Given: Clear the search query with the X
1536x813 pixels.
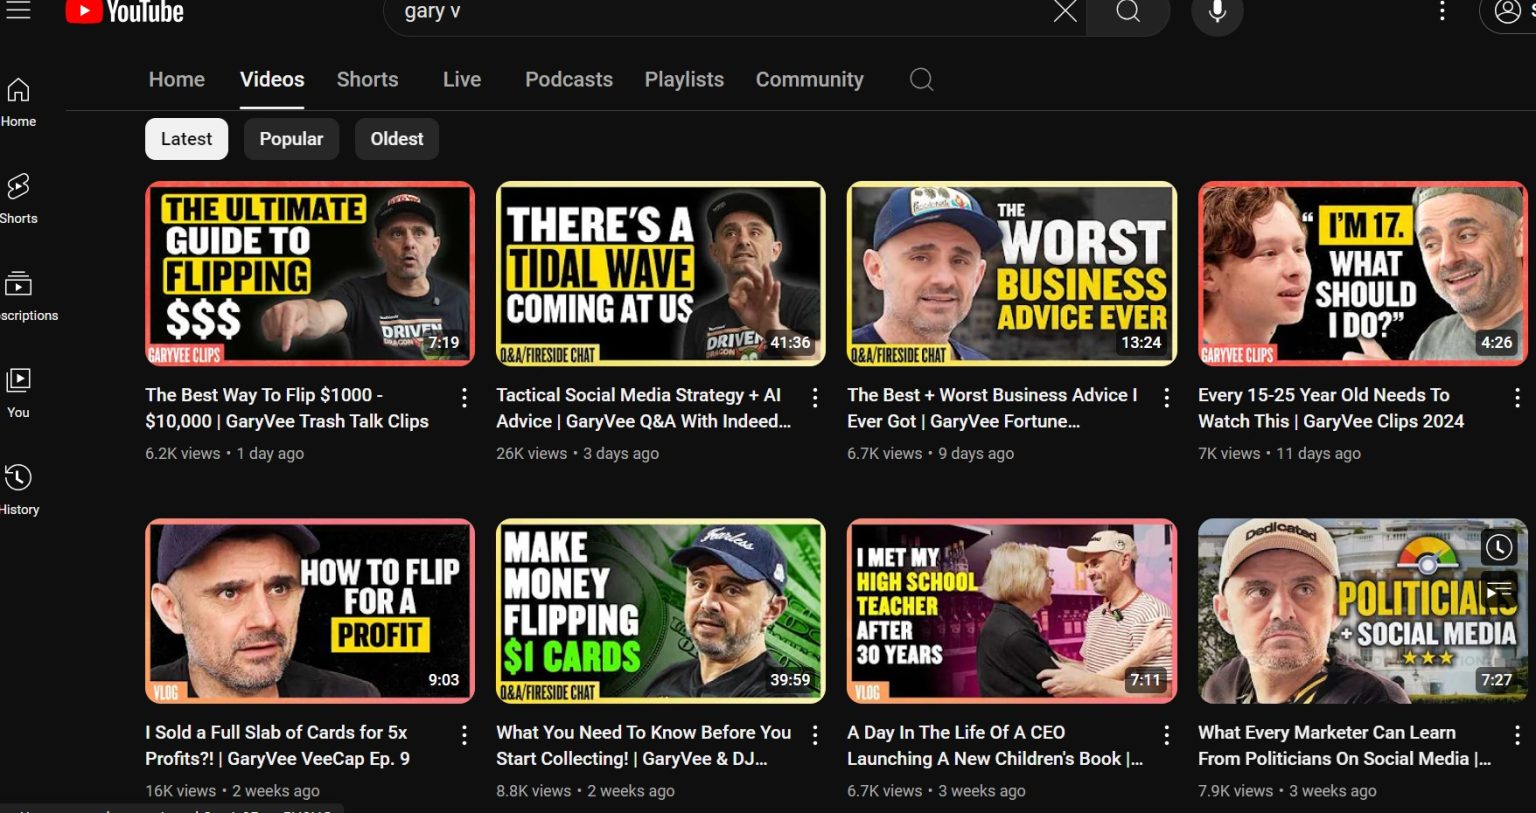Looking at the screenshot, I should coord(1064,12).
